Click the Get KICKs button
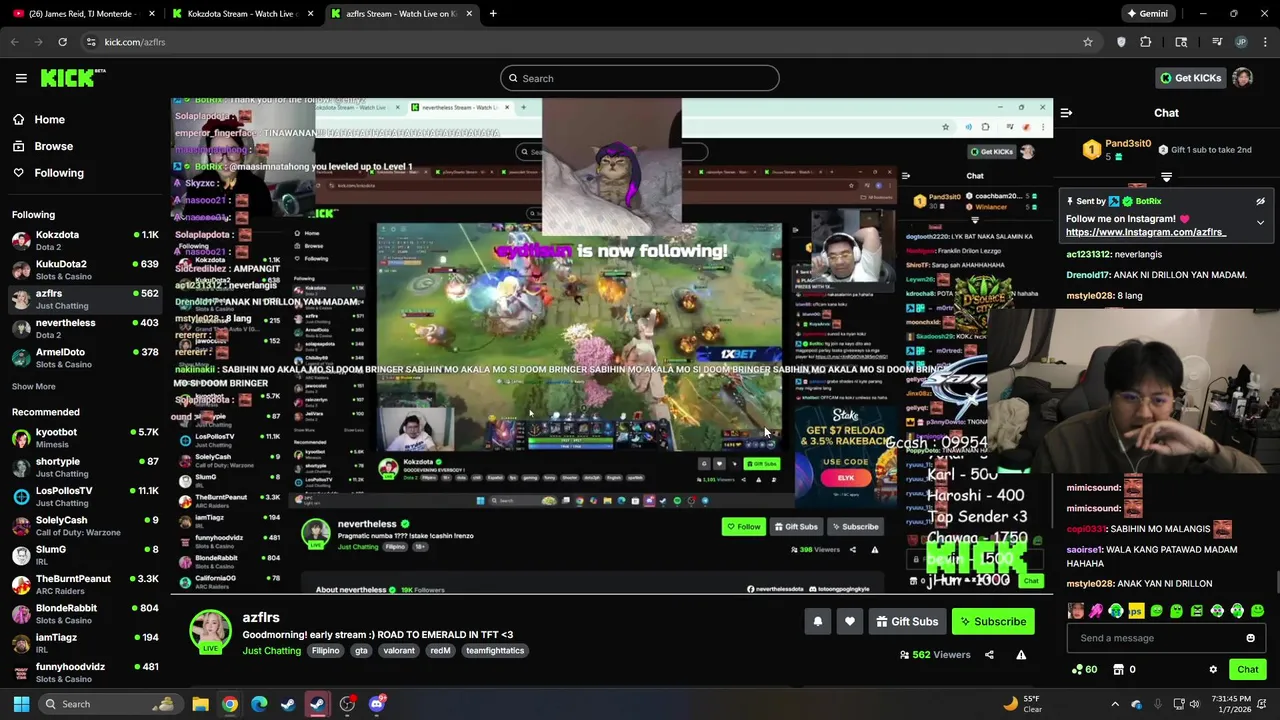1280x720 pixels. pyautogui.click(x=1190, y=78)
